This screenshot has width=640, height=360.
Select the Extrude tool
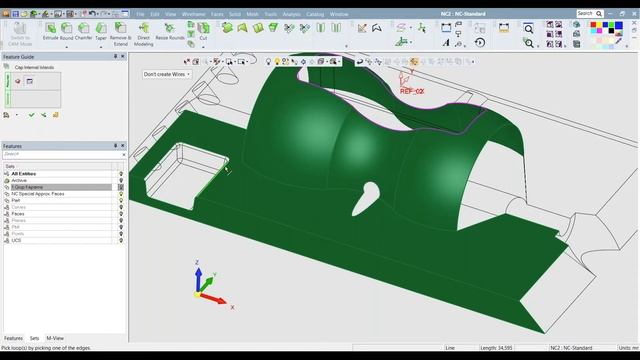tap(51, 31)
